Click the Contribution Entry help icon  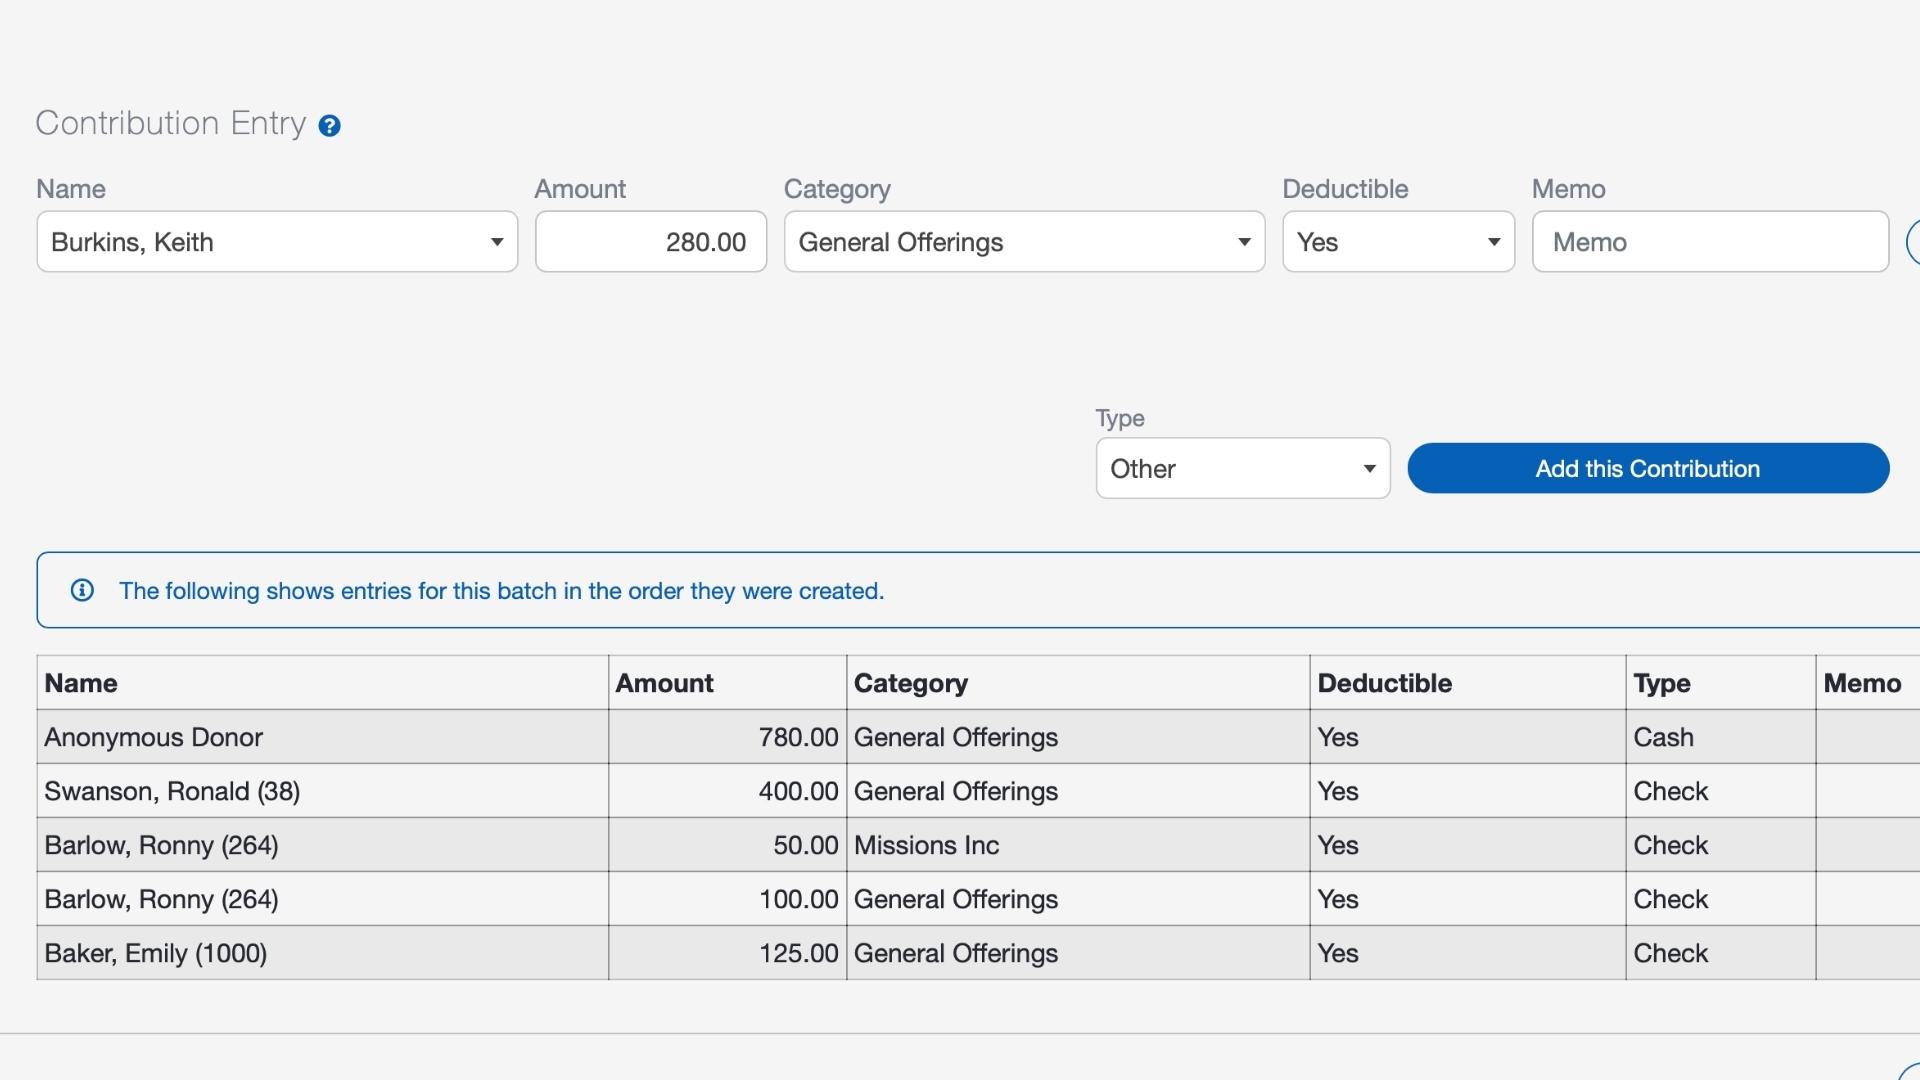(x=329, y=126)
